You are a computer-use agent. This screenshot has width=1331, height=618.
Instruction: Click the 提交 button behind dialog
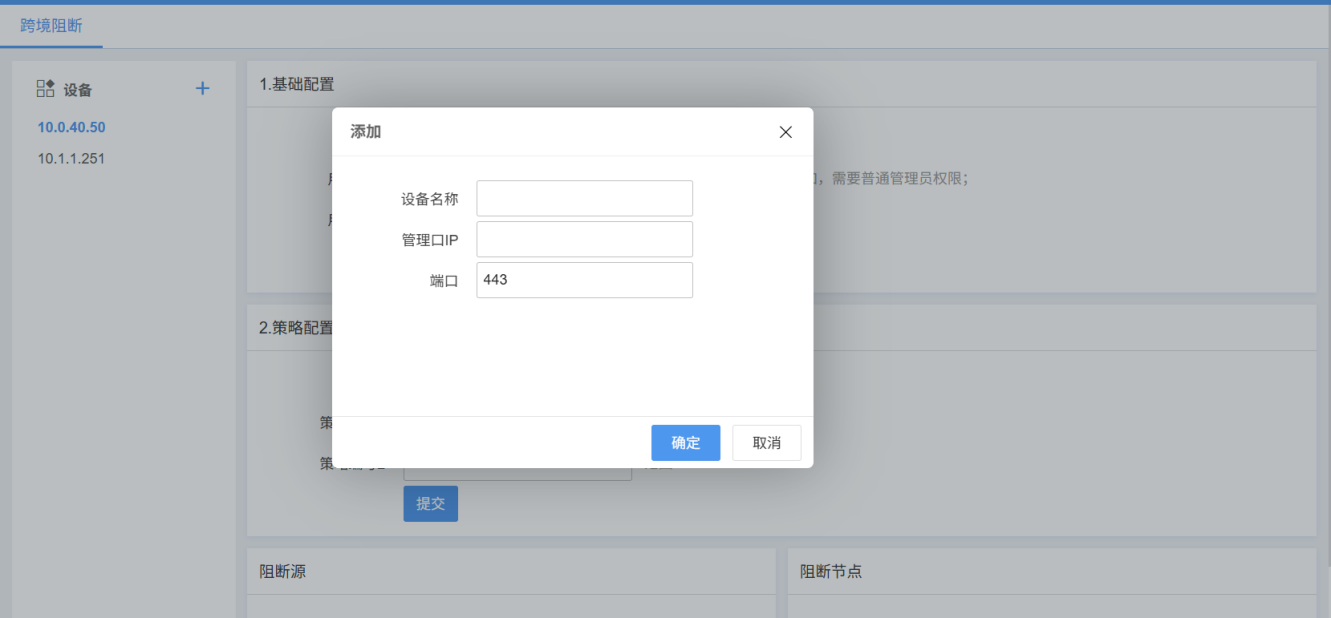[x=430, y=504]
